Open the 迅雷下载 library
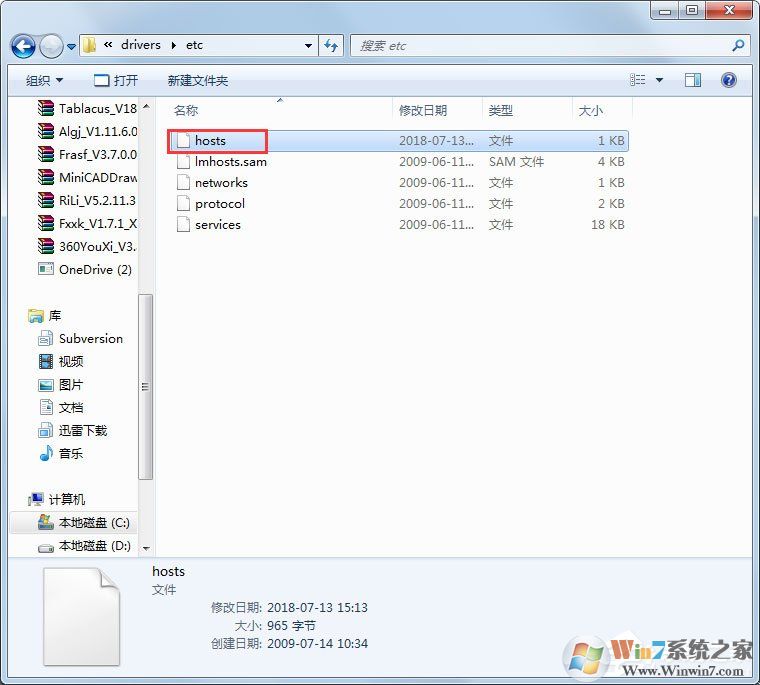 pyautogui.click(x=73, y=430)
